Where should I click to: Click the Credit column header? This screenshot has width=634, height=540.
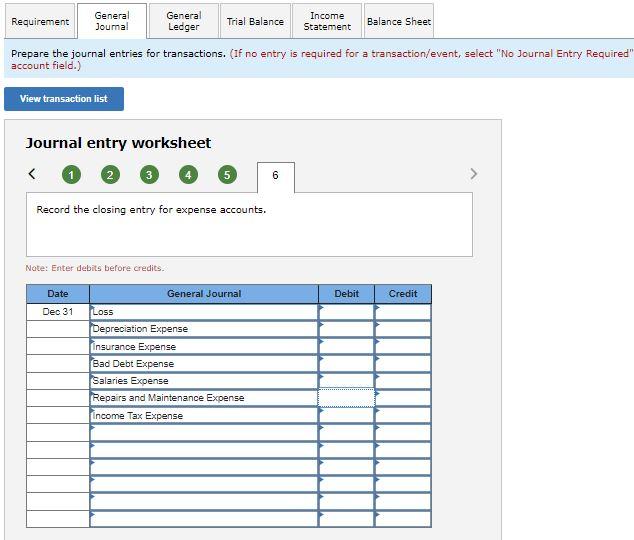point(403,294)
